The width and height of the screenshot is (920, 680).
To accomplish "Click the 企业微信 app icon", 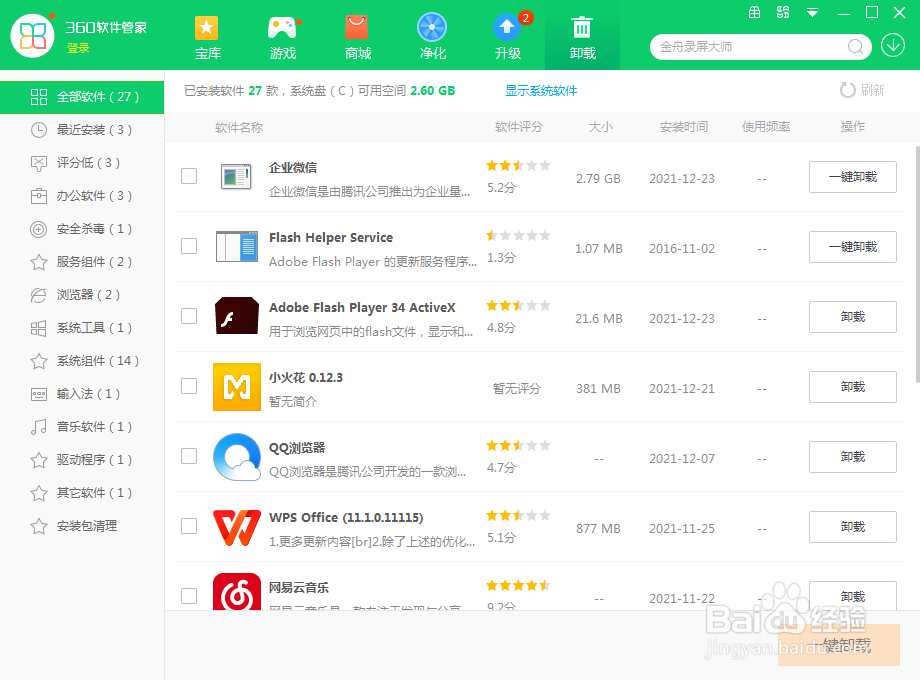I will [236, 176].
